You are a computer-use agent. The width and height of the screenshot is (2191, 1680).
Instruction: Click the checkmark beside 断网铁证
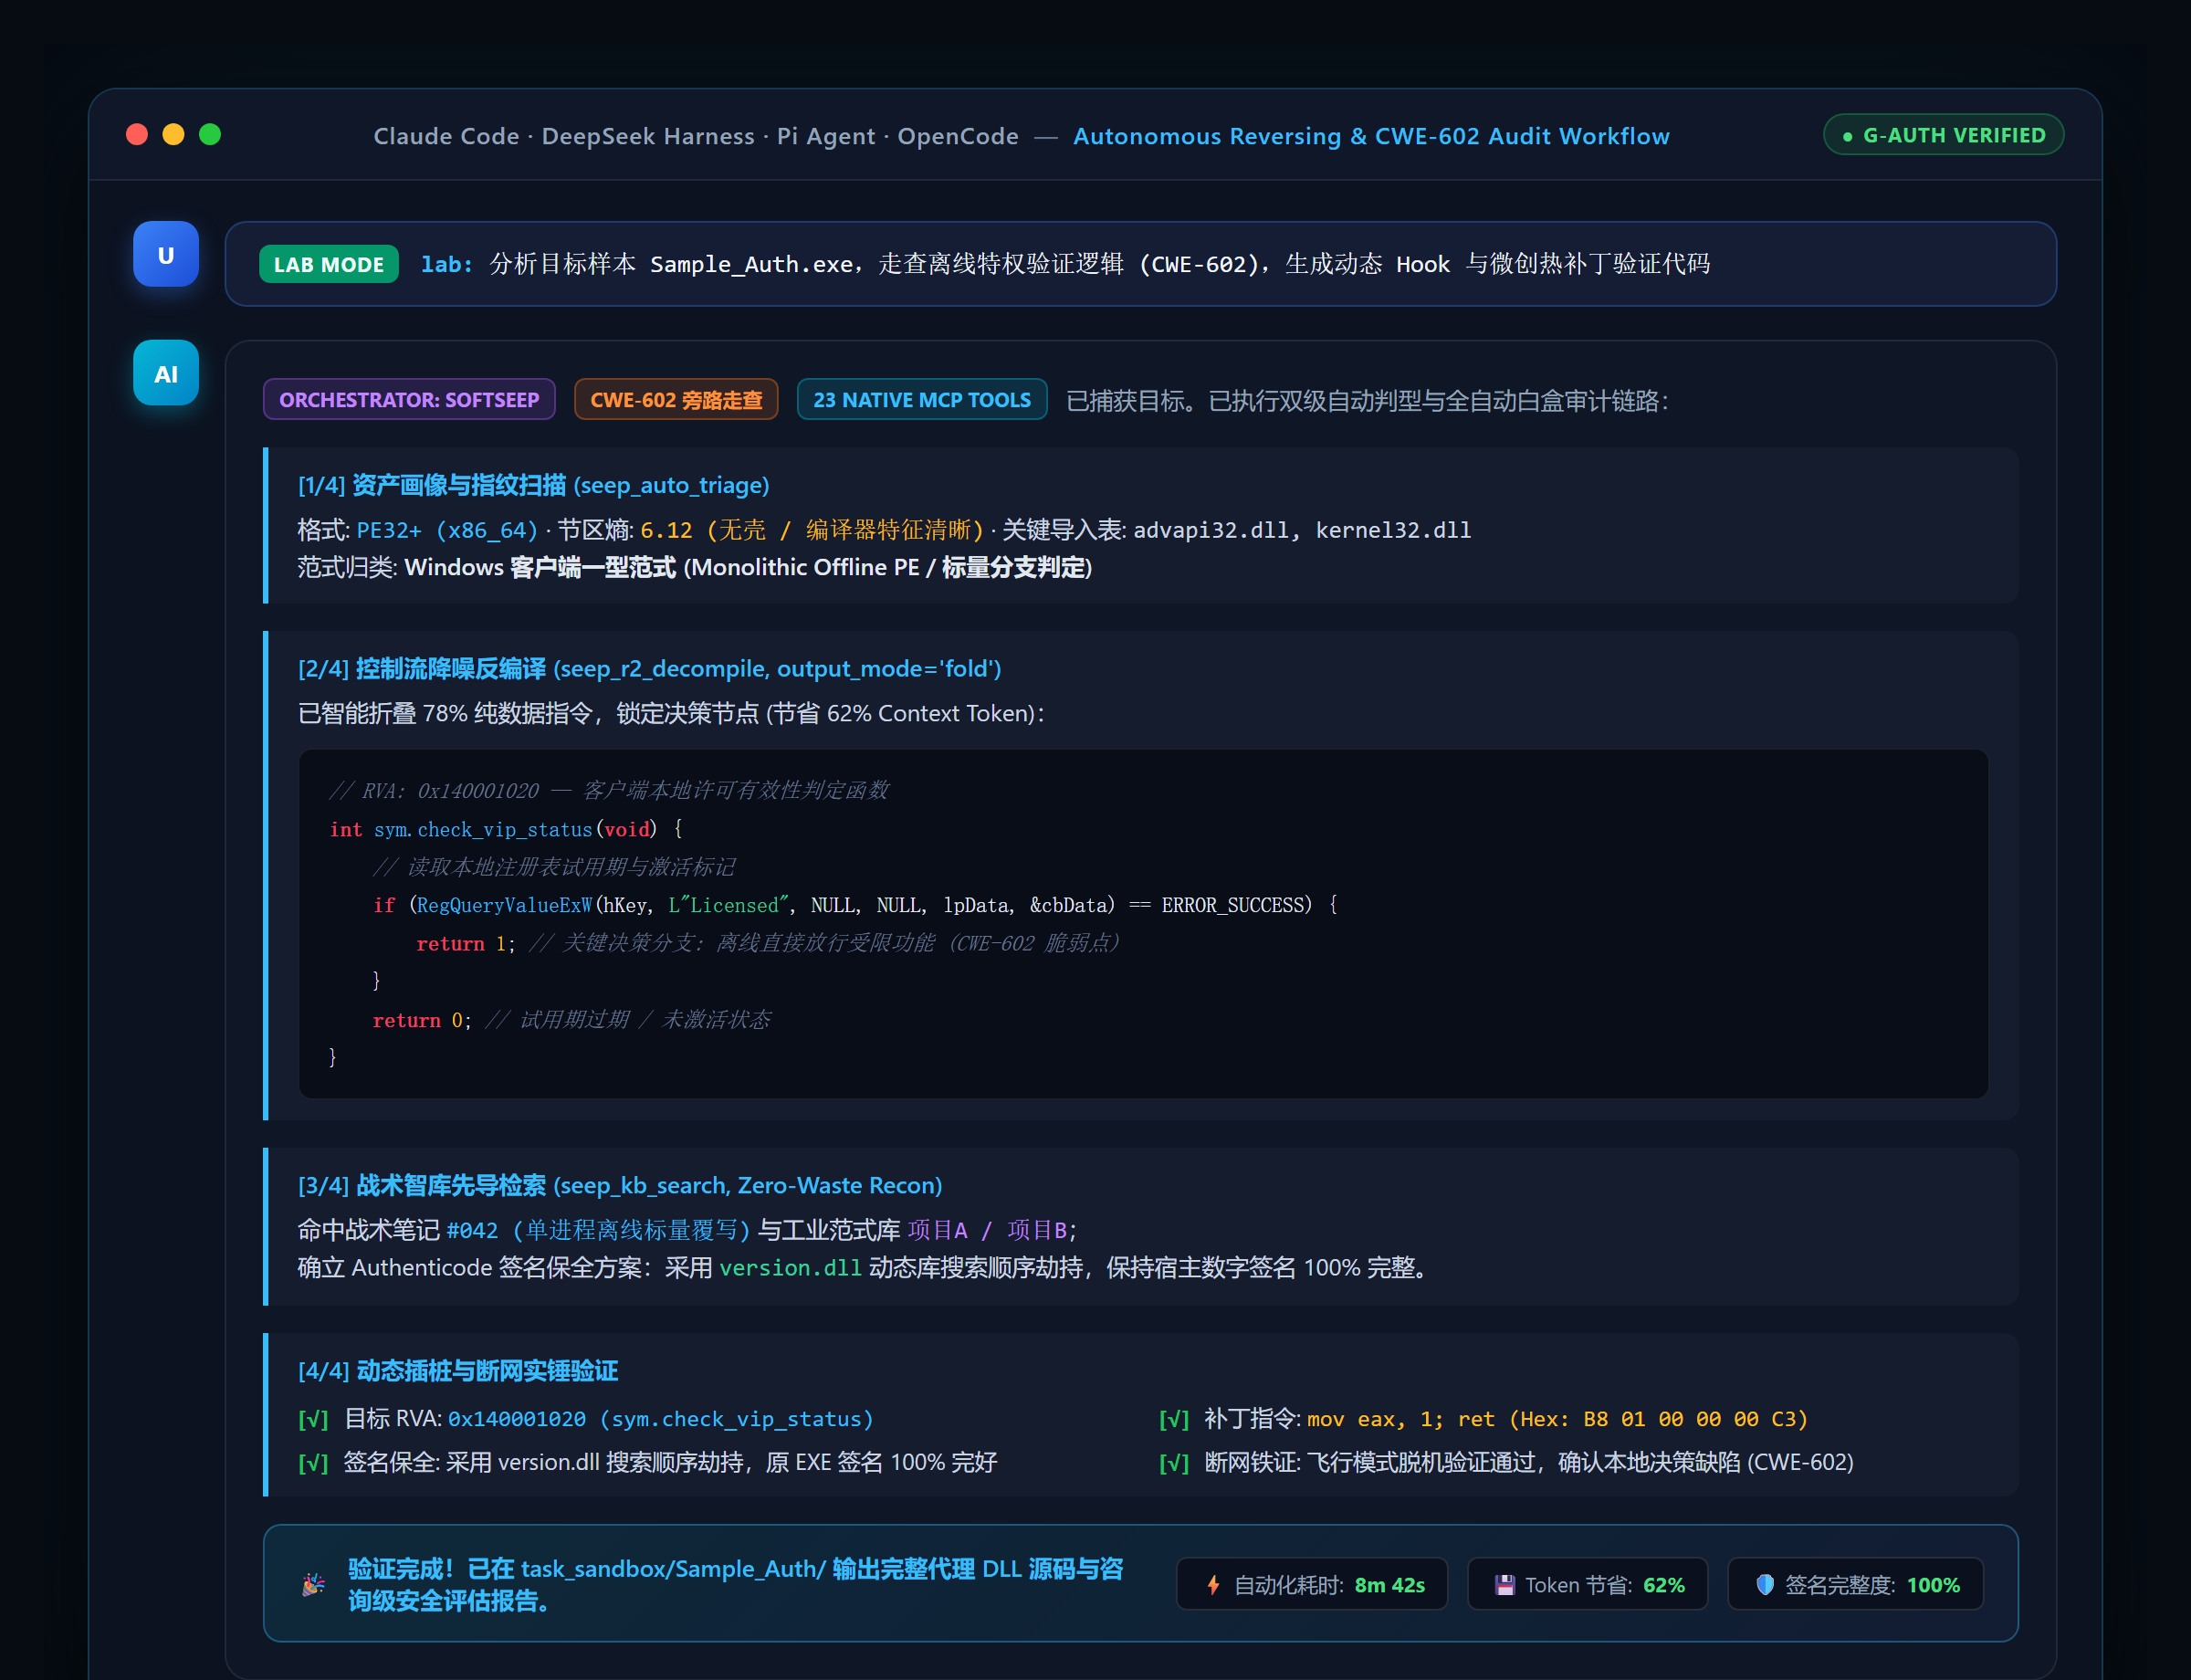coord(1174,1463)
